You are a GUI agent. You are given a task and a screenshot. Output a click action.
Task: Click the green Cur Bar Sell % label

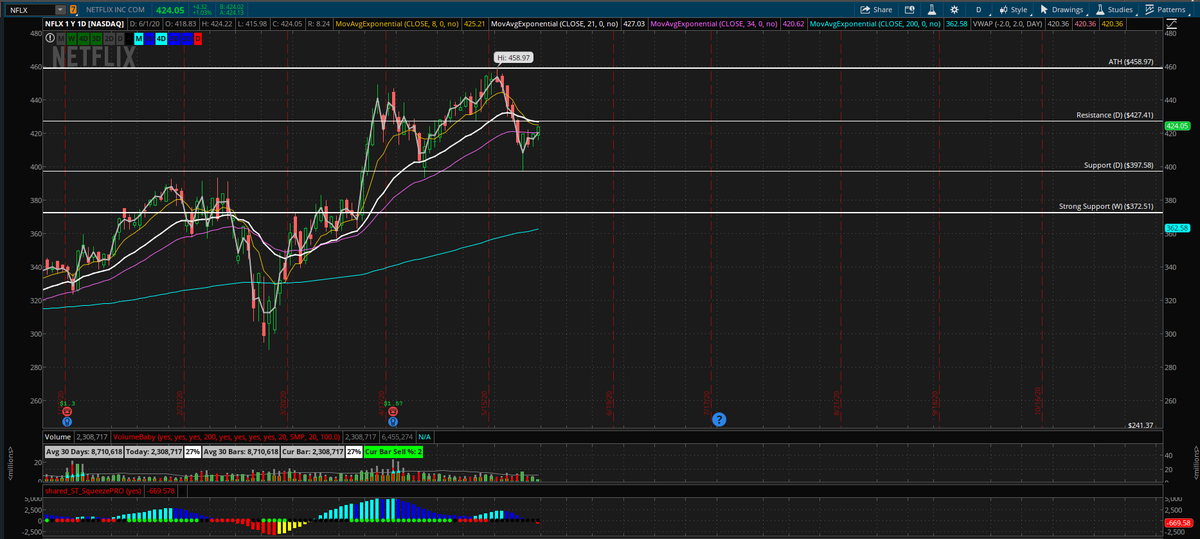394,452
